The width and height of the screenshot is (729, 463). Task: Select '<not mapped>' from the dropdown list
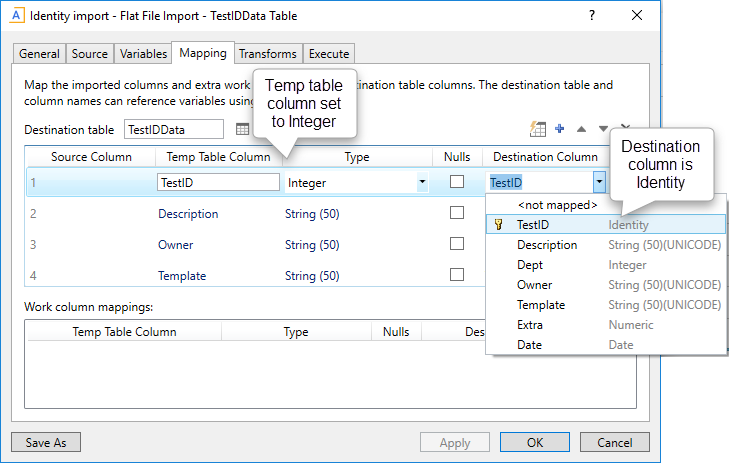557,205
